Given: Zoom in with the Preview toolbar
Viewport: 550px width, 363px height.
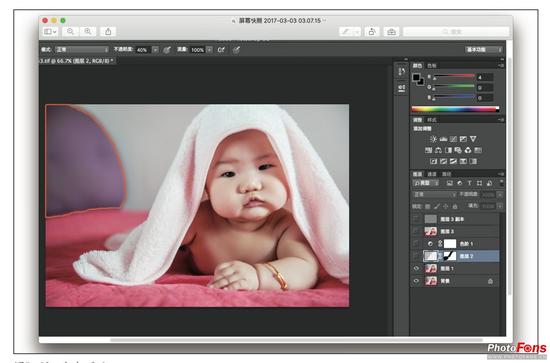Looking at the screenshot, I should (x=88, y=32).
